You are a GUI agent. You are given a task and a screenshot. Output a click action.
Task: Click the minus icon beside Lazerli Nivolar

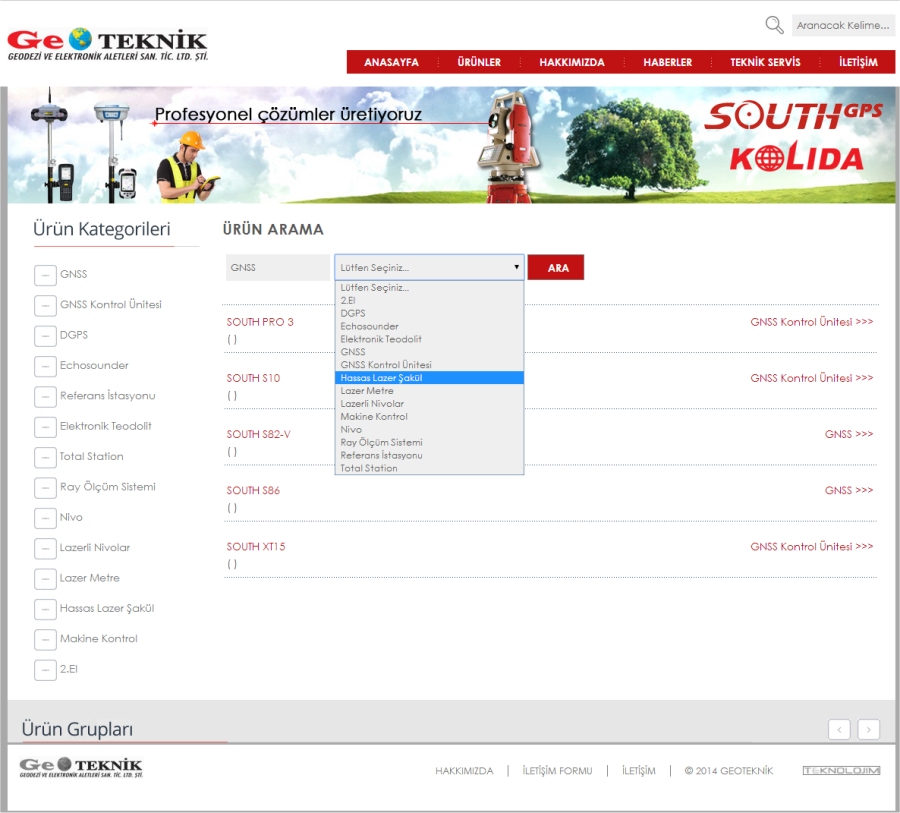(45, 549)
